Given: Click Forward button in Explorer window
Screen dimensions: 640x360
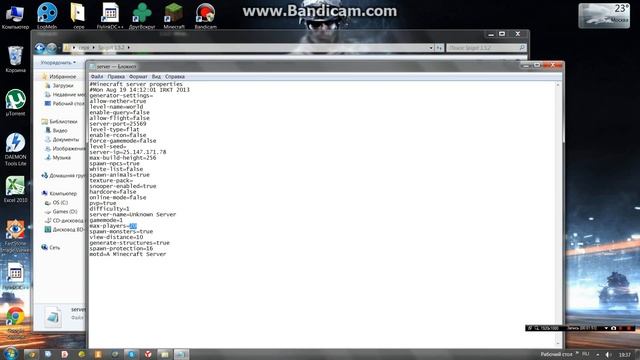Looking at the screenshot, I should point(51,48).
